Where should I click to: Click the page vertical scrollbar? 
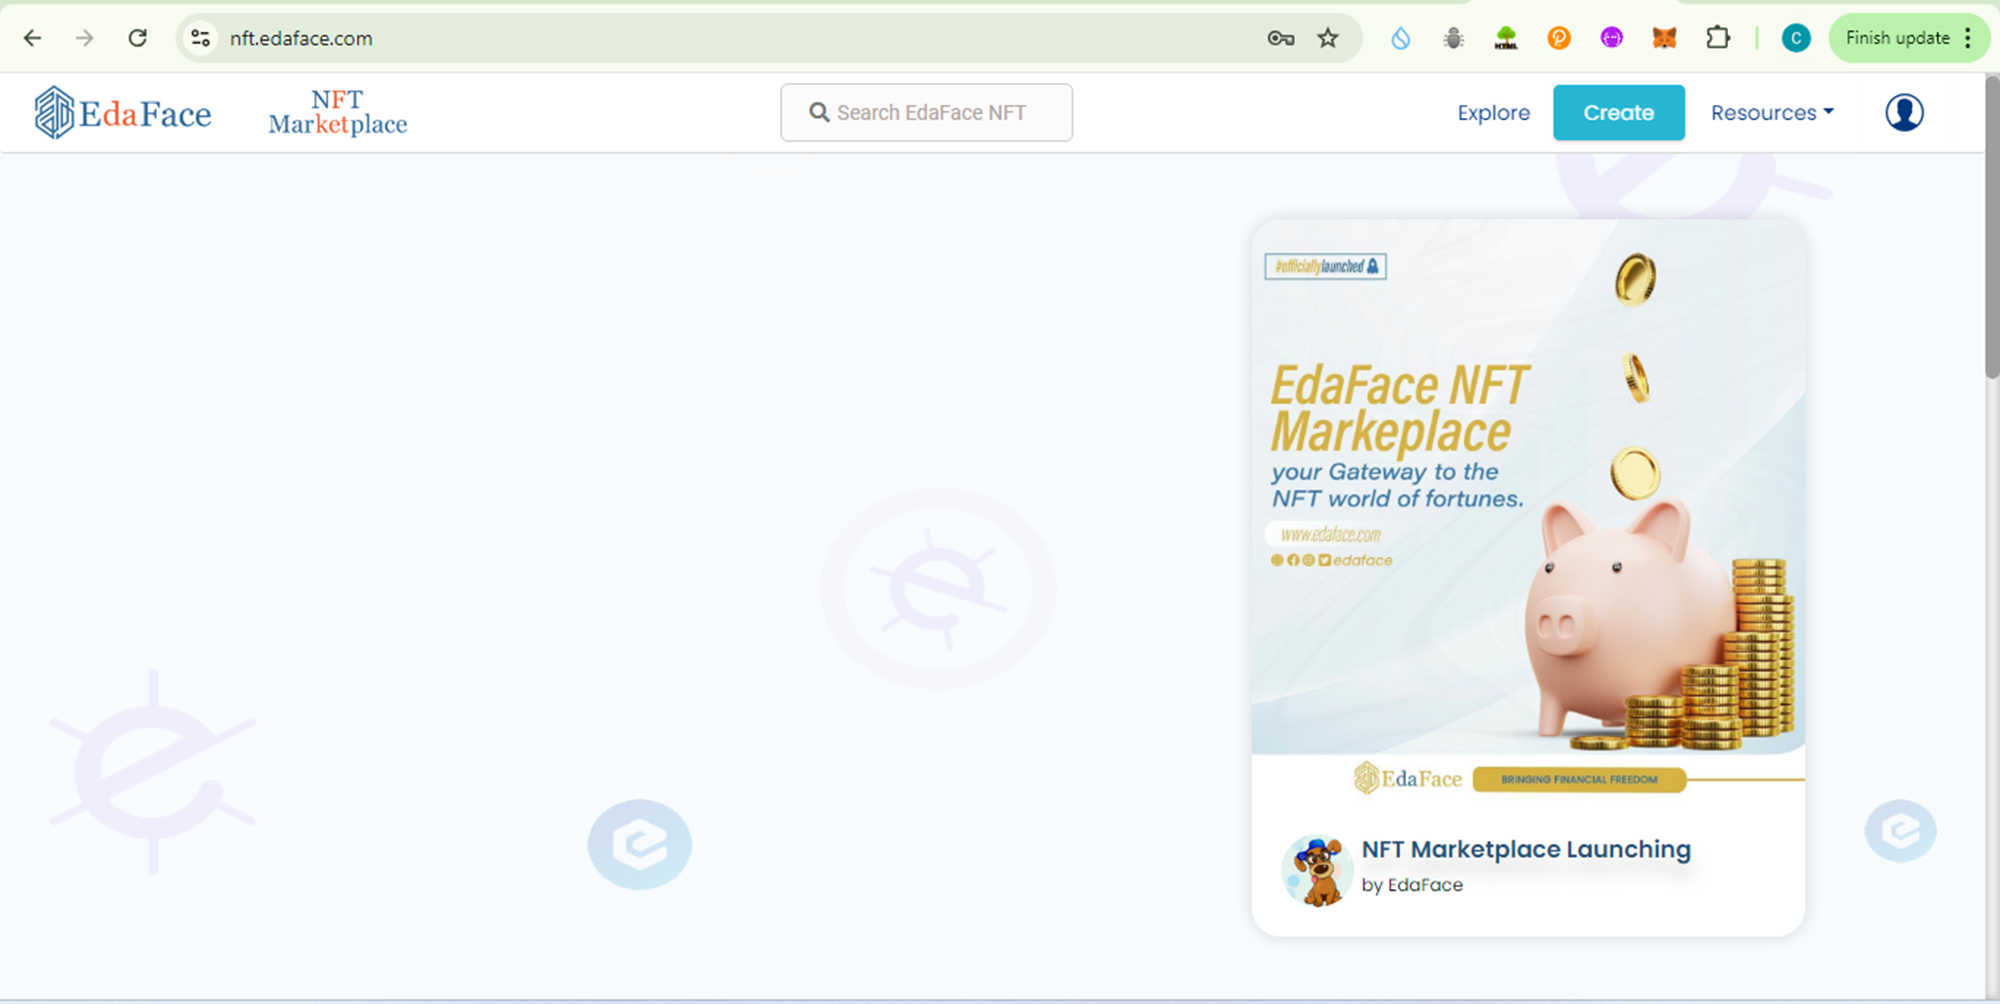coord(1991,228)
